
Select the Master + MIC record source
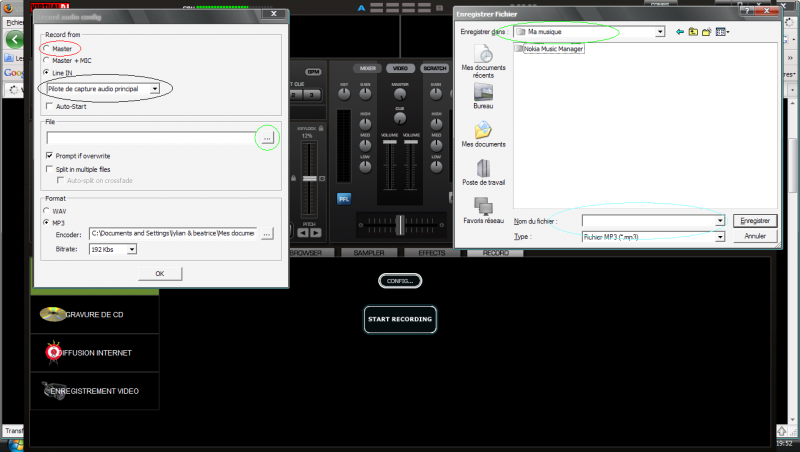46,60
